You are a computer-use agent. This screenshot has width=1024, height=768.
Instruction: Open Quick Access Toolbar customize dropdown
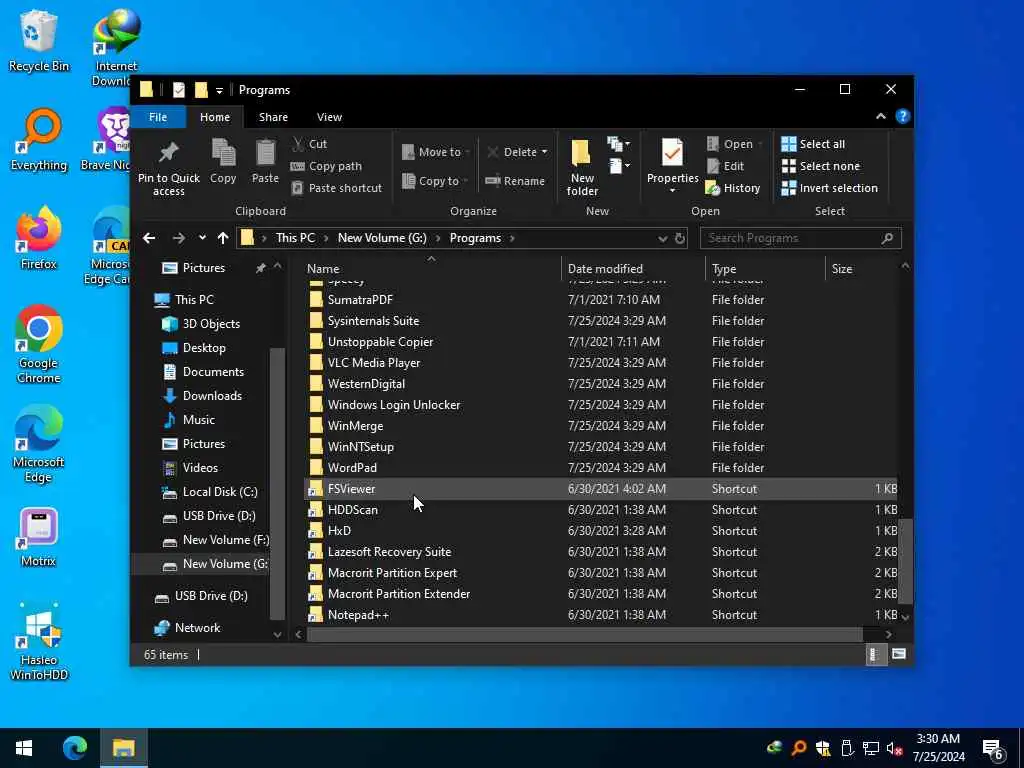(x=219, y=90)
